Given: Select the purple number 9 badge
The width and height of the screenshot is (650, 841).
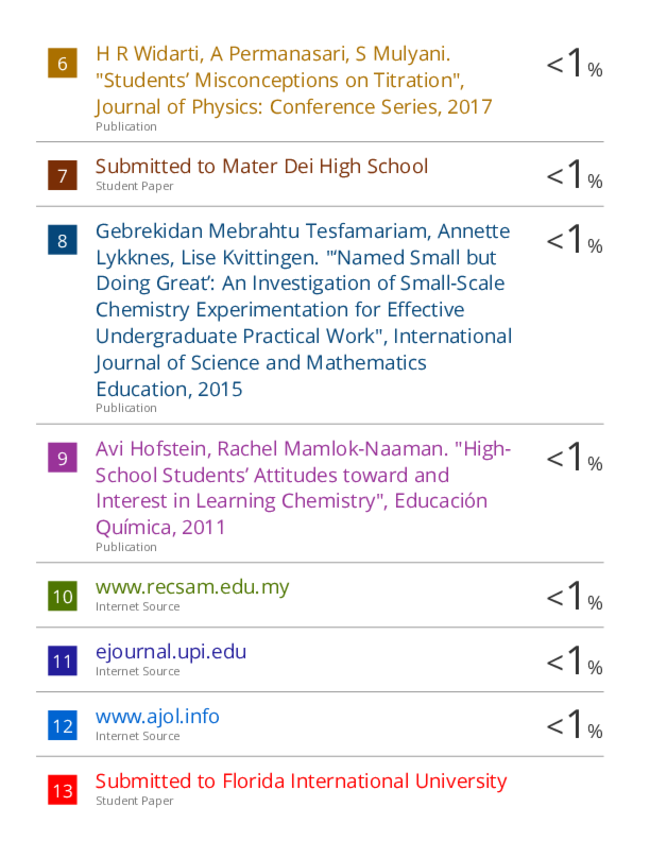Looking at the screenshot, I should click(x=62, y=458).
